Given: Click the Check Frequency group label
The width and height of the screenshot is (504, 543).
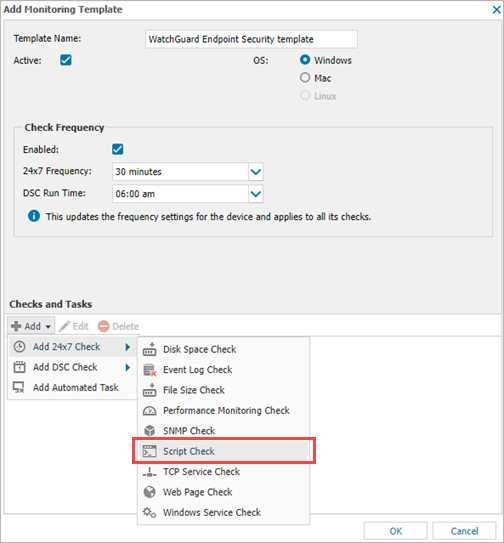Looking at the screenshot, I should click(64, 127).
